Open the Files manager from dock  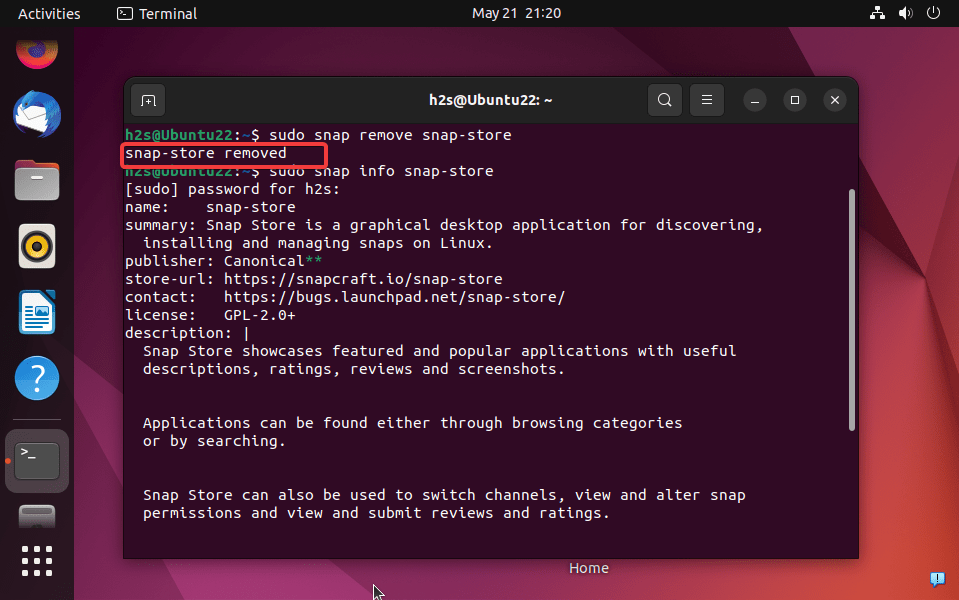pyautogui.click(x=37, y=180)
